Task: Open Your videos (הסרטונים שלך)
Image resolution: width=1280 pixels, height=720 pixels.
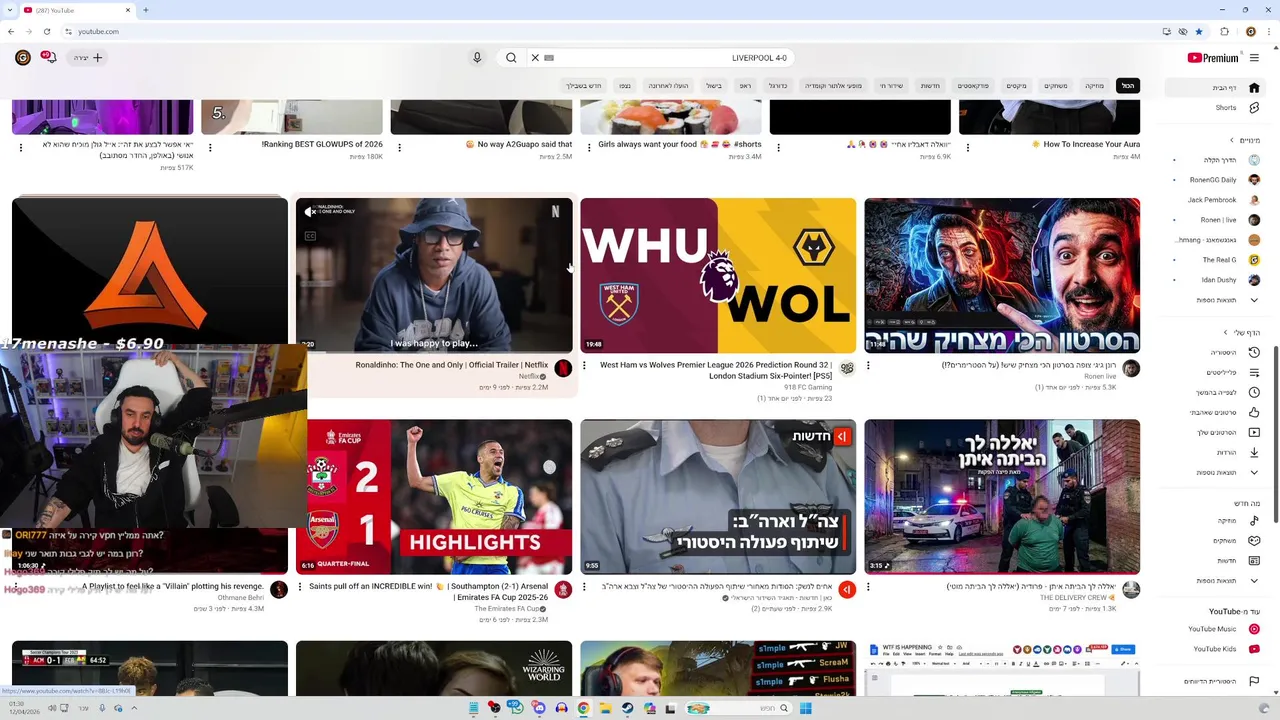Action: [x=1215, y=433]
